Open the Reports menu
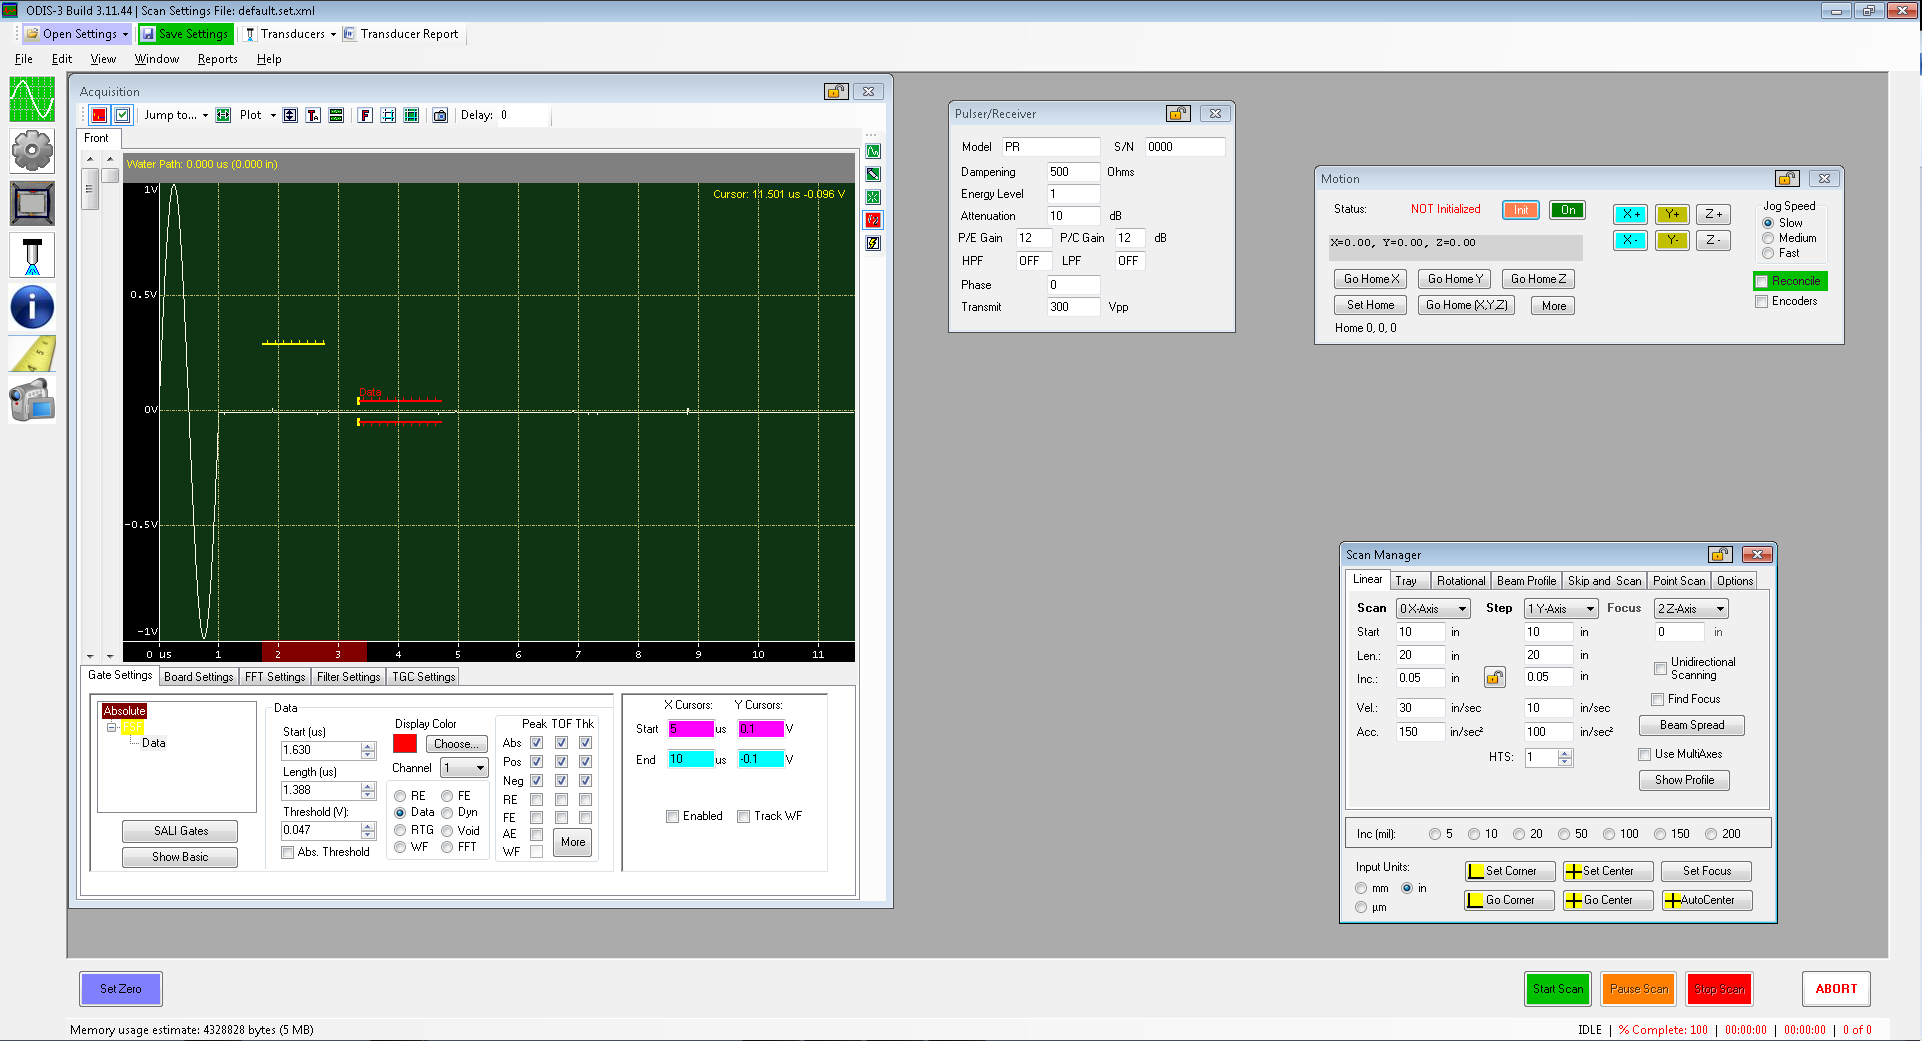 tap(217, 59)
